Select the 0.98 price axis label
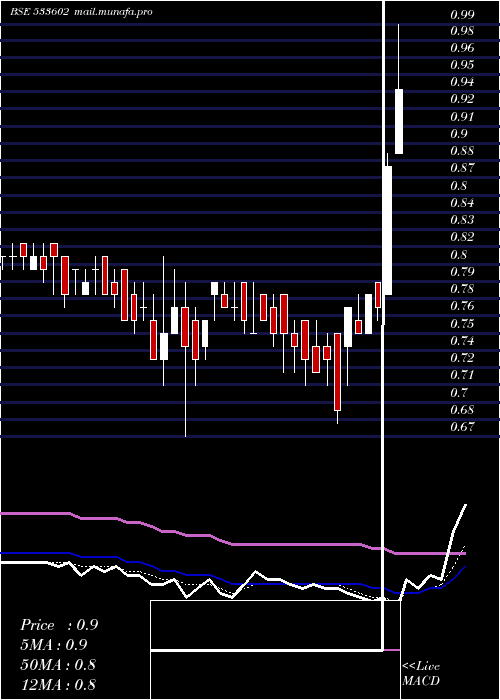The width and height of the screenshot is (500, 700). [462, 31]
